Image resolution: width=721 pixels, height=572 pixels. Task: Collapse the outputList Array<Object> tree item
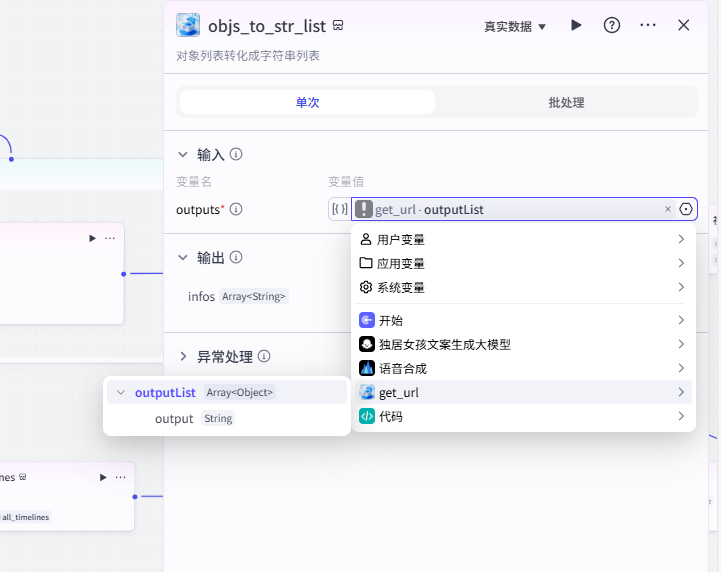120,393
